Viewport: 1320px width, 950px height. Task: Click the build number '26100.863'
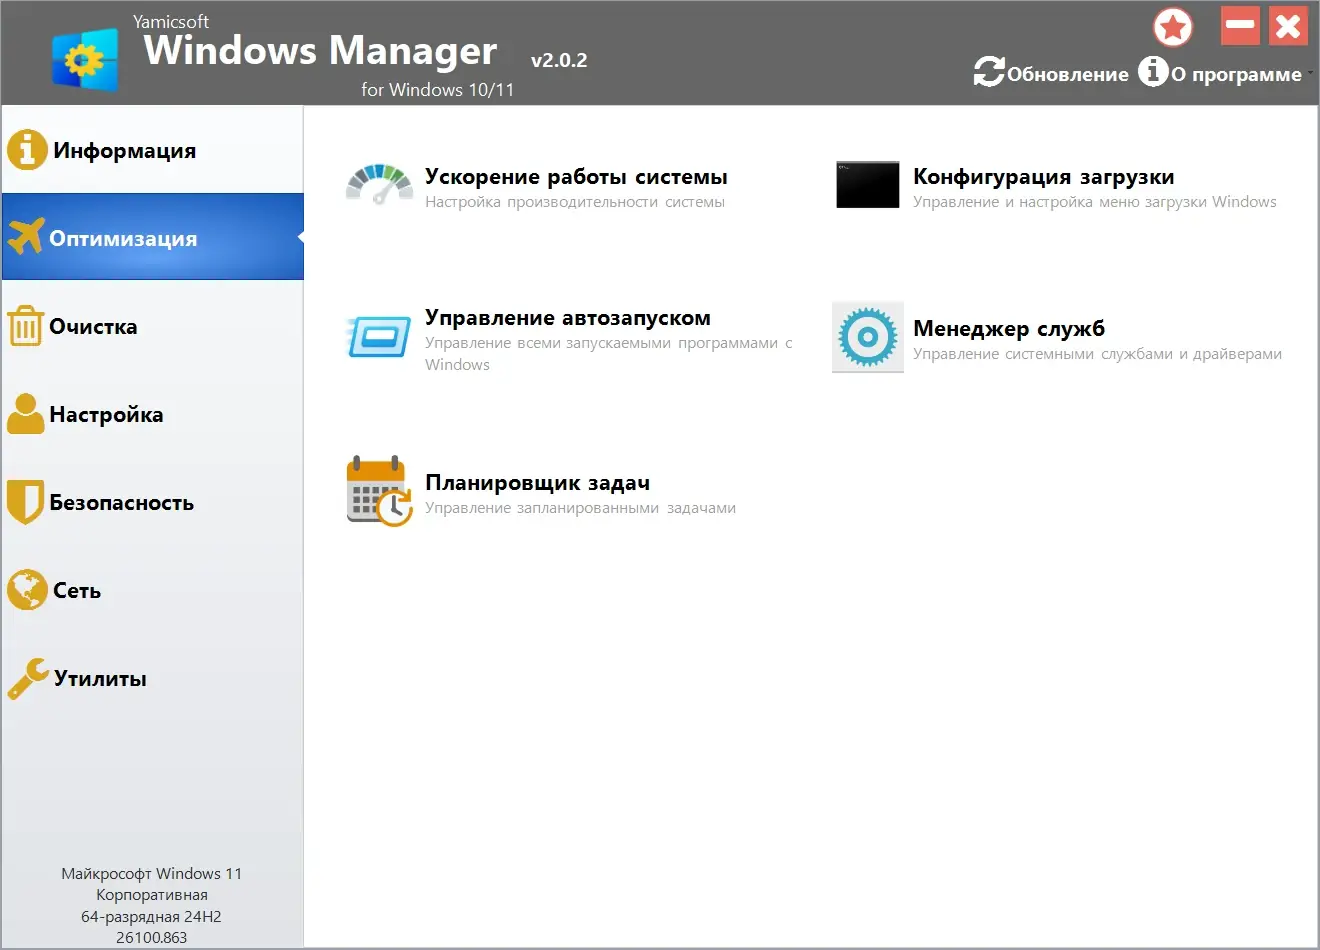152,938
